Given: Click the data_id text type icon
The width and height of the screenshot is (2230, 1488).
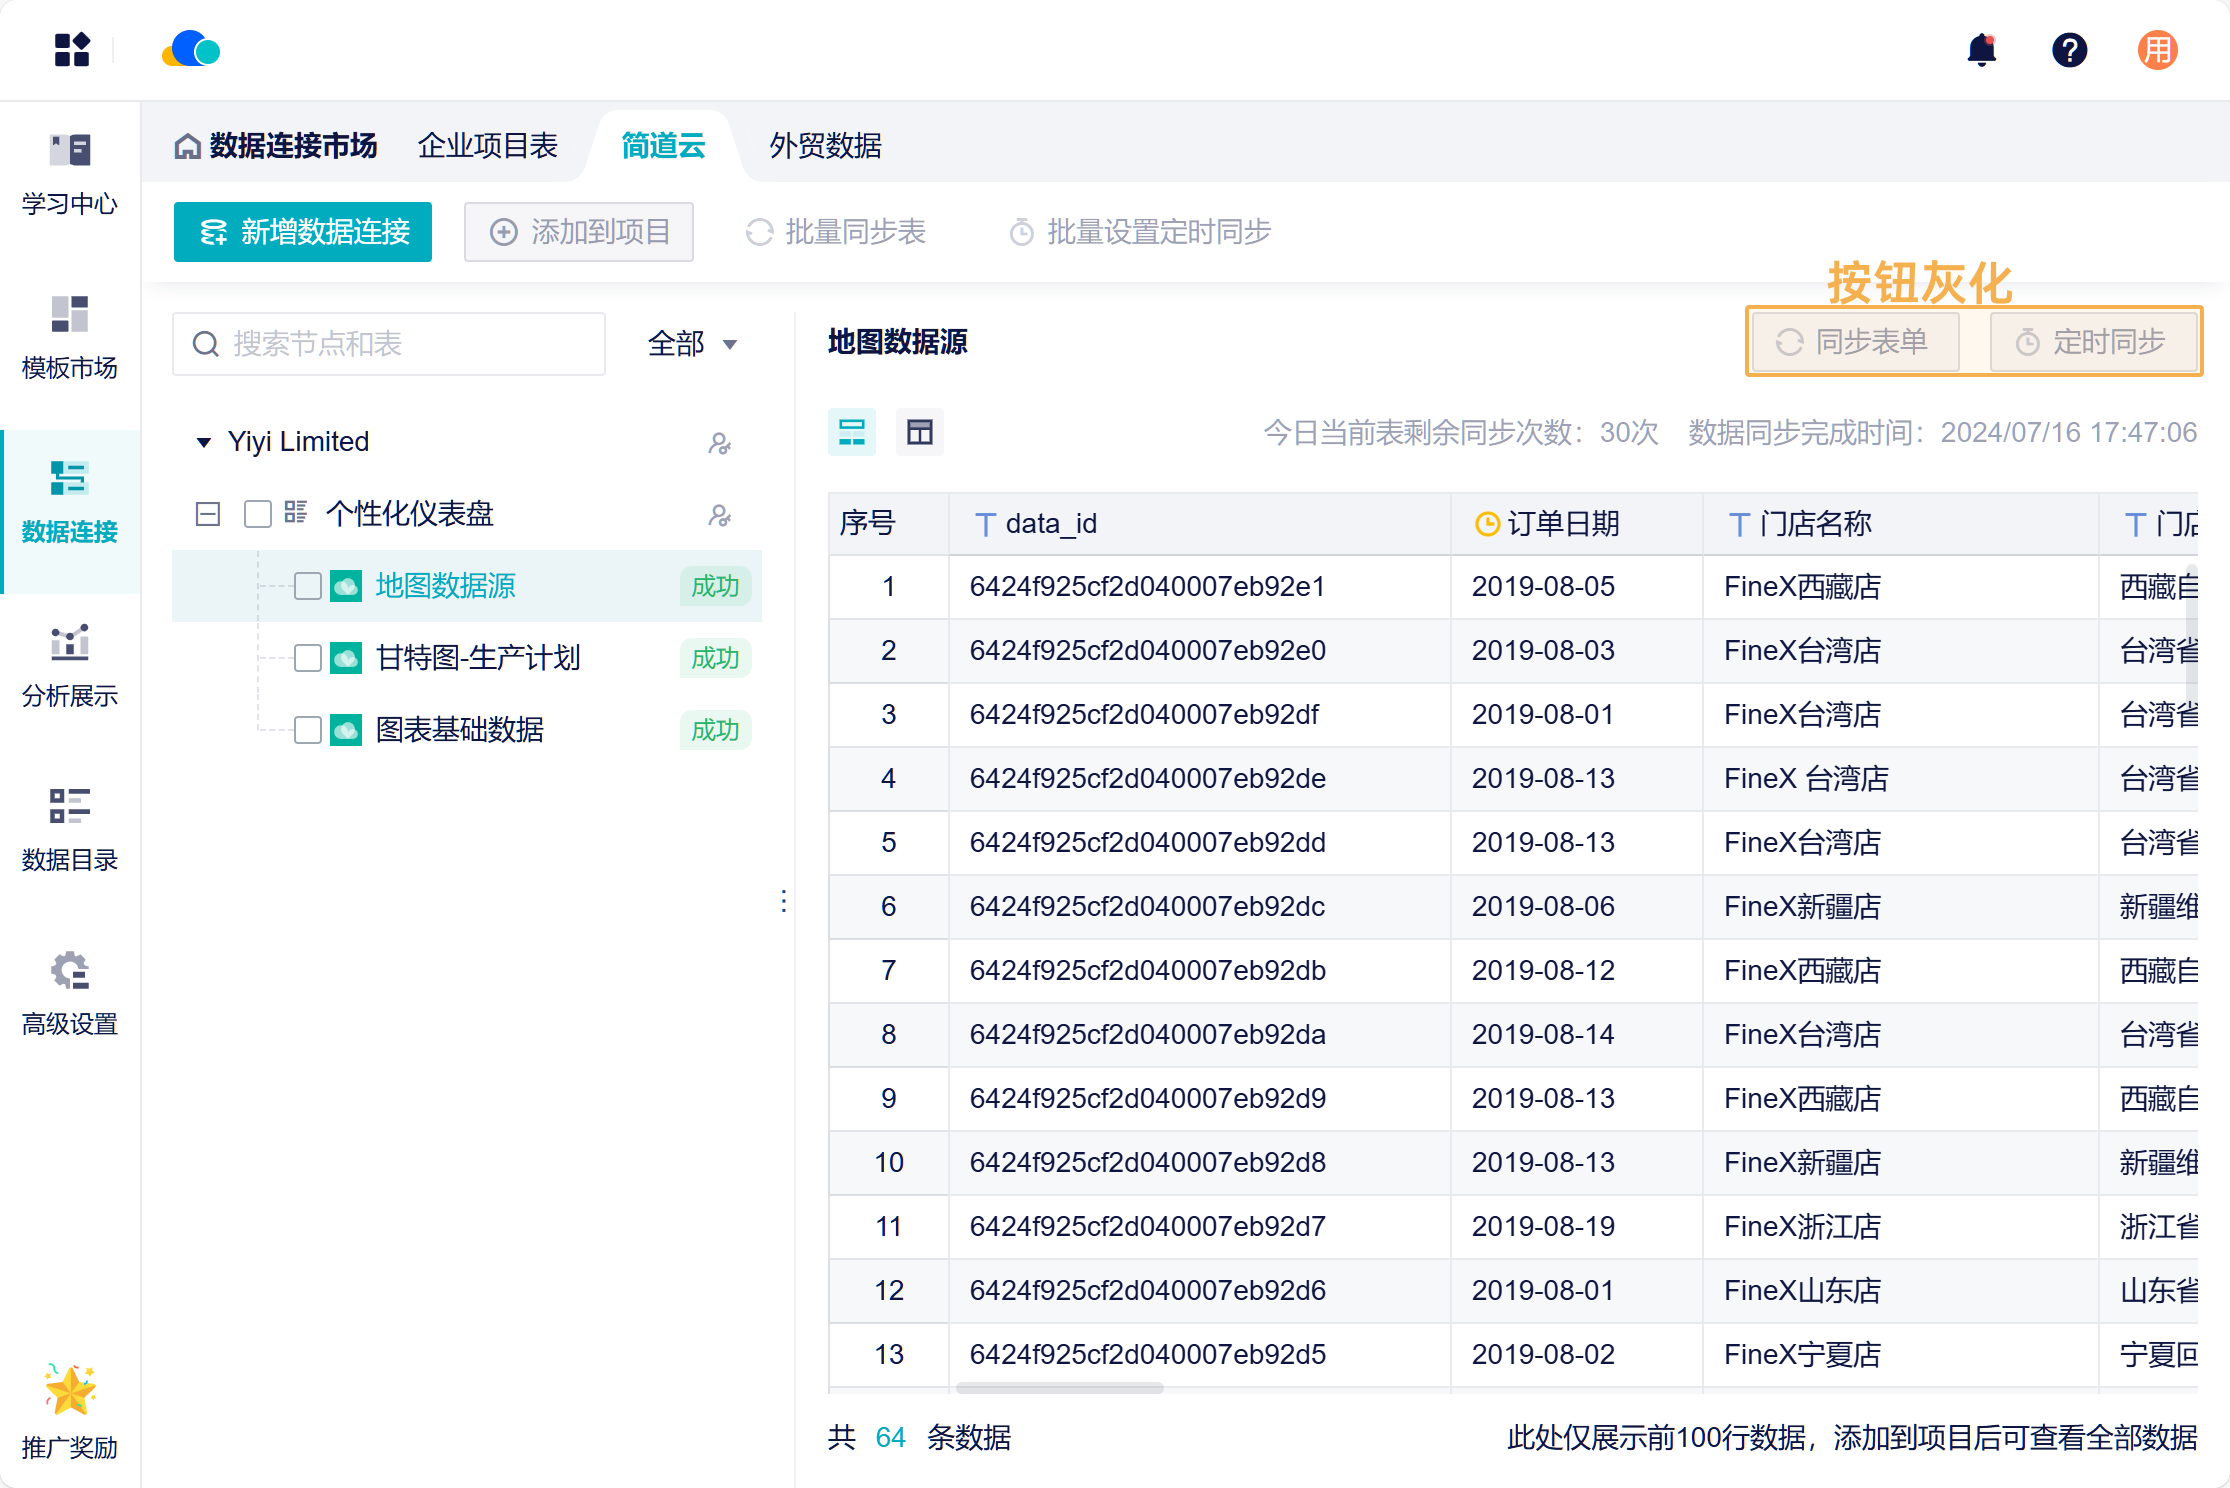Looking at the screenshot, I should pyautogui.click(x=985, y=524).
